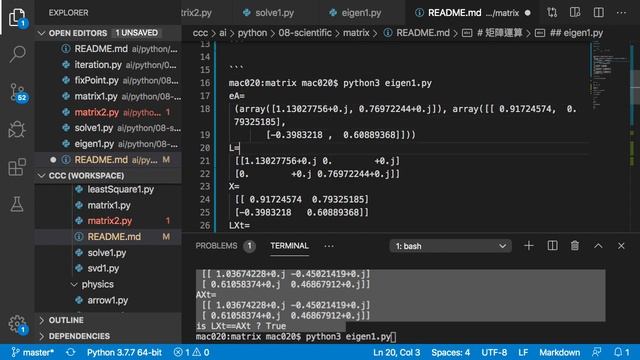Open Source Control with 52 changes
This screenshot has height=360, width=640.
(18, 92)
